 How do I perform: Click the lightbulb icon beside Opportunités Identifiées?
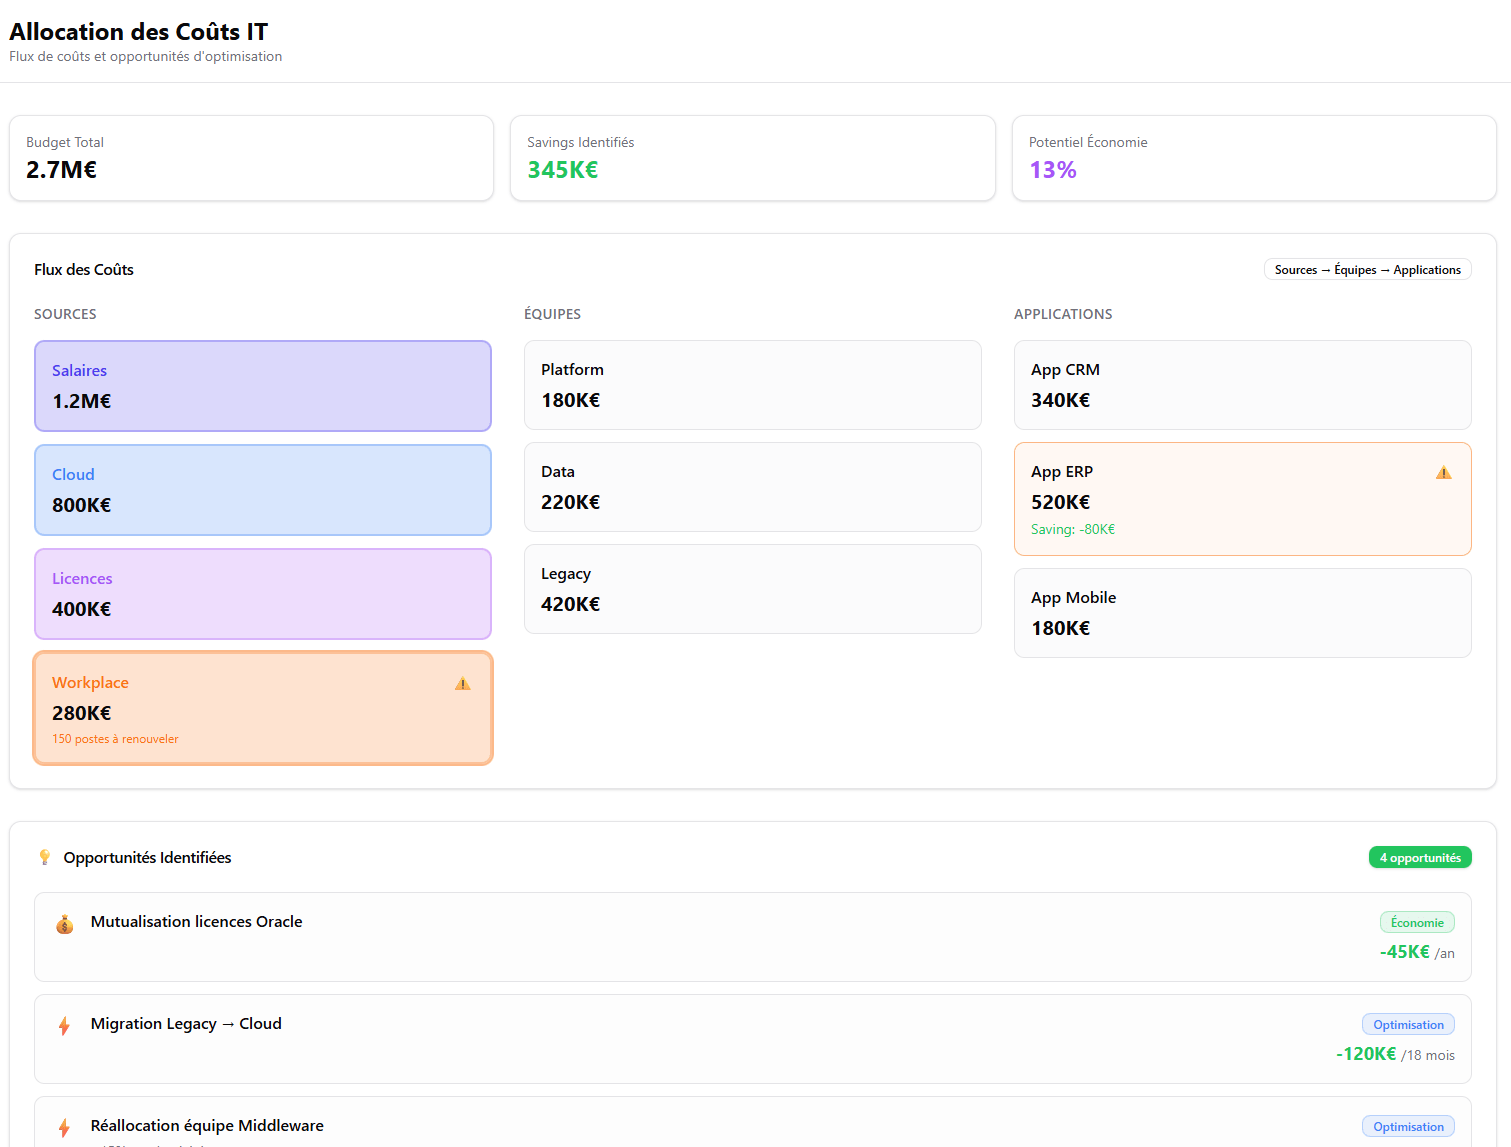[x=45, y=857]
